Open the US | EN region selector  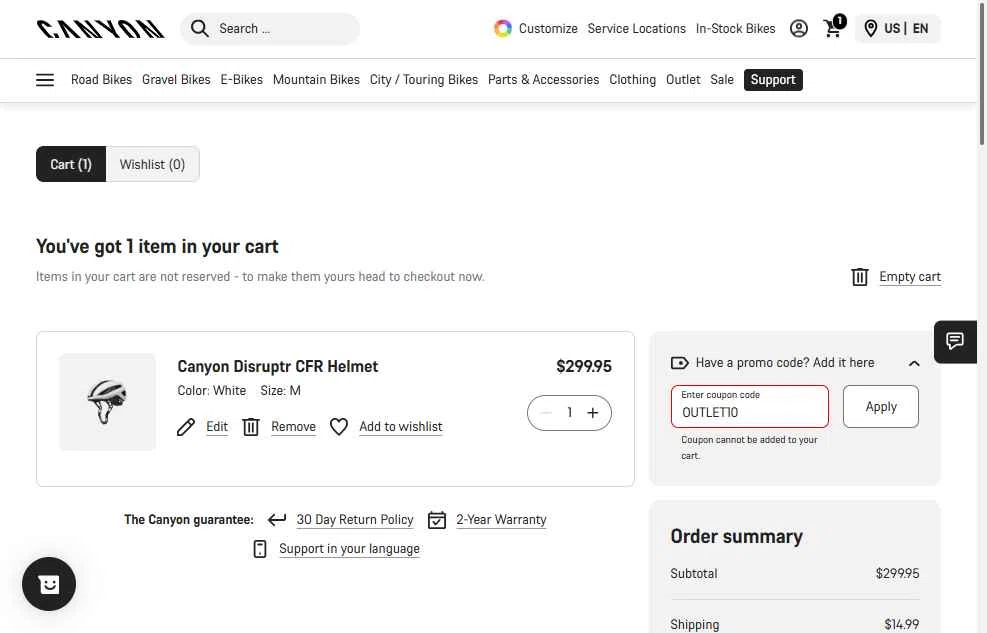coord(898,28)
